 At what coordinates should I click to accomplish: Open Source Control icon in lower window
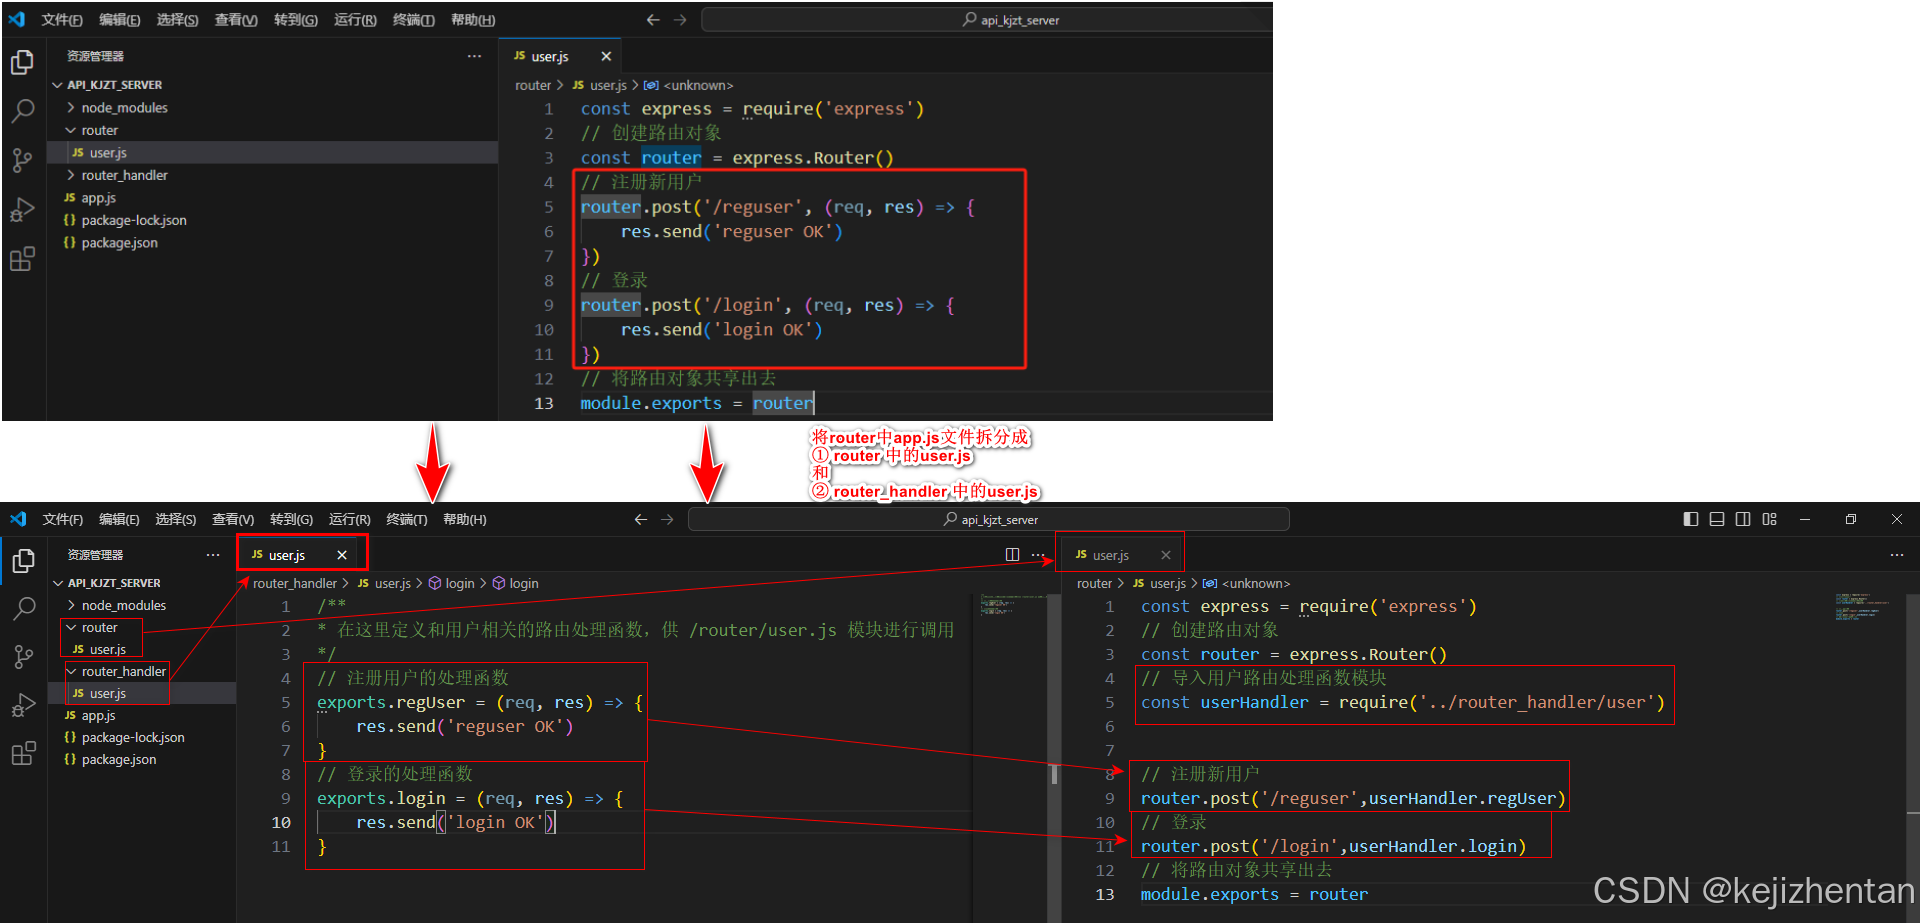(23, 657)
